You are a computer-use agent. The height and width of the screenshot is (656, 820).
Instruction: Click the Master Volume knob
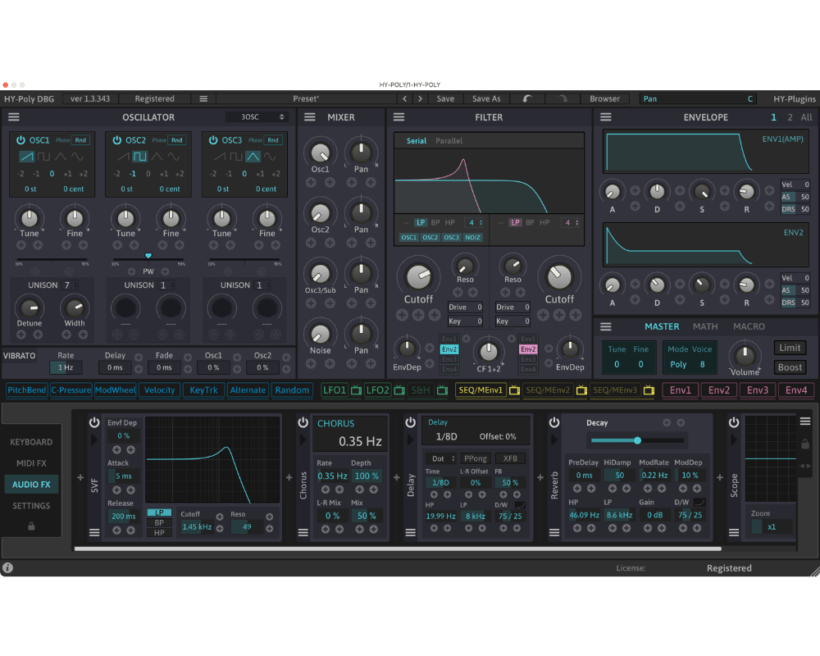(x=743, y=354)
